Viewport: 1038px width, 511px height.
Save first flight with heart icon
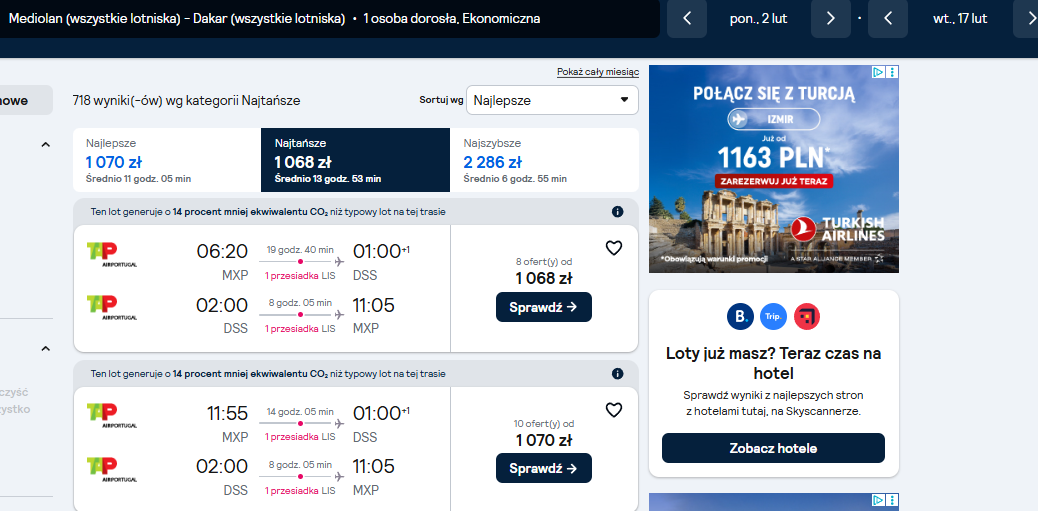point(614,248)
